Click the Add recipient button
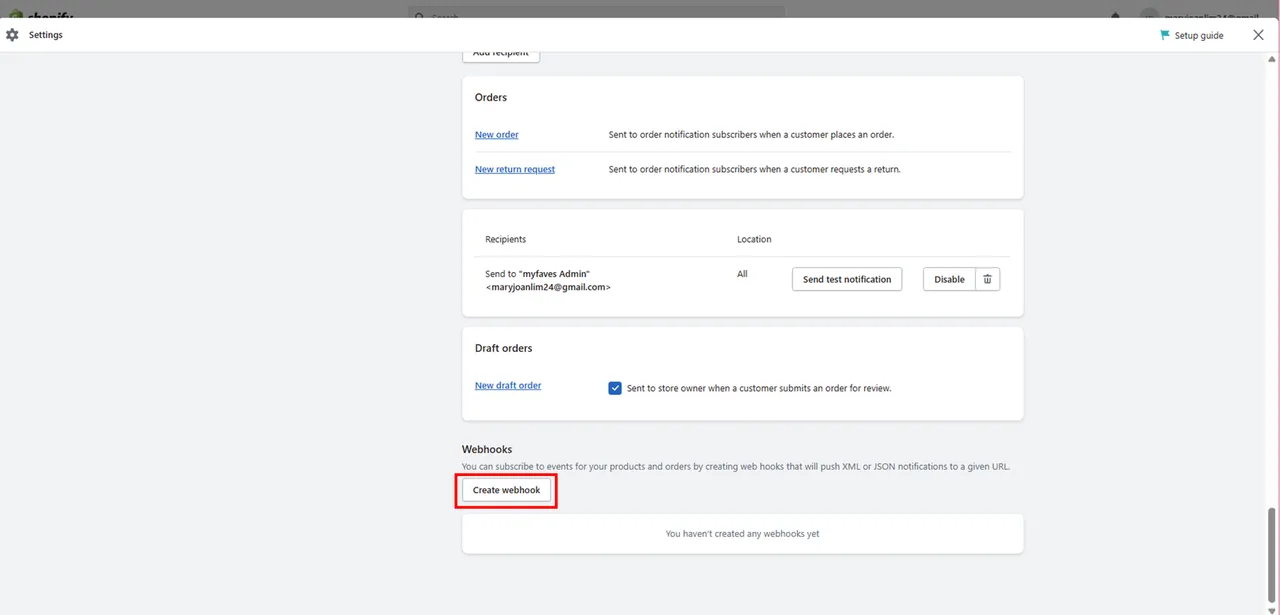This screenshot has height=615, width=1280. (501, 54)
